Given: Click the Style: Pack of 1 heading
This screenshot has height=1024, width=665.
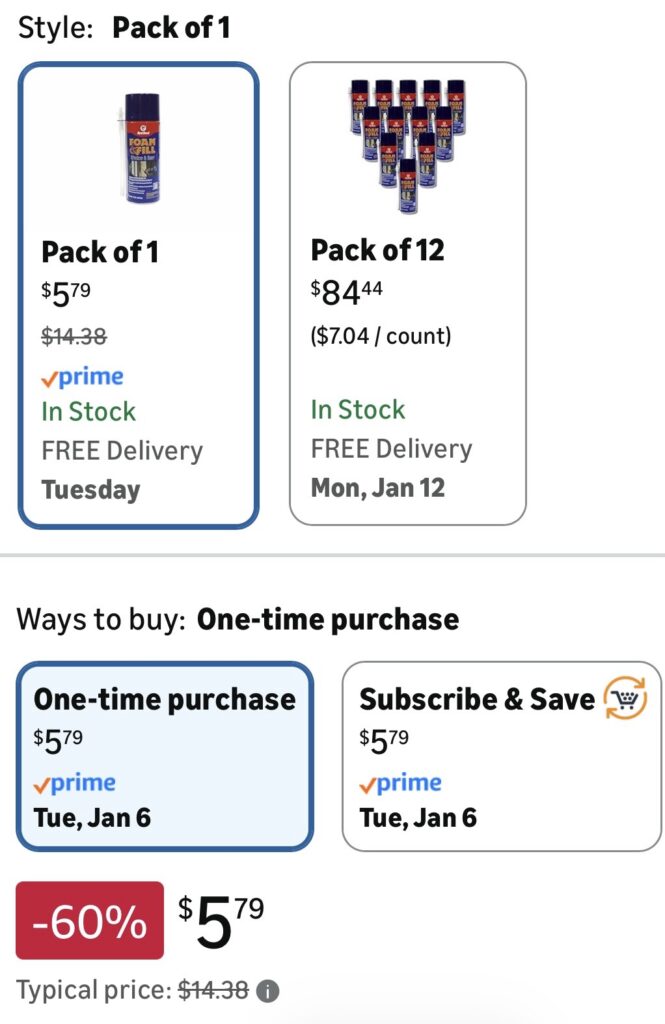Looking at the screenshot, I should point(124,27).
